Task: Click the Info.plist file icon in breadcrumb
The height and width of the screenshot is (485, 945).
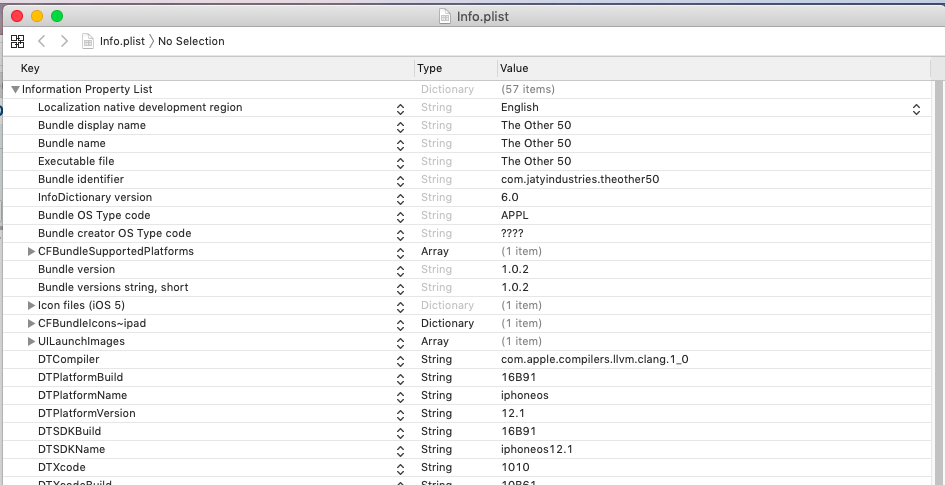Action: (x=89, y=41)
